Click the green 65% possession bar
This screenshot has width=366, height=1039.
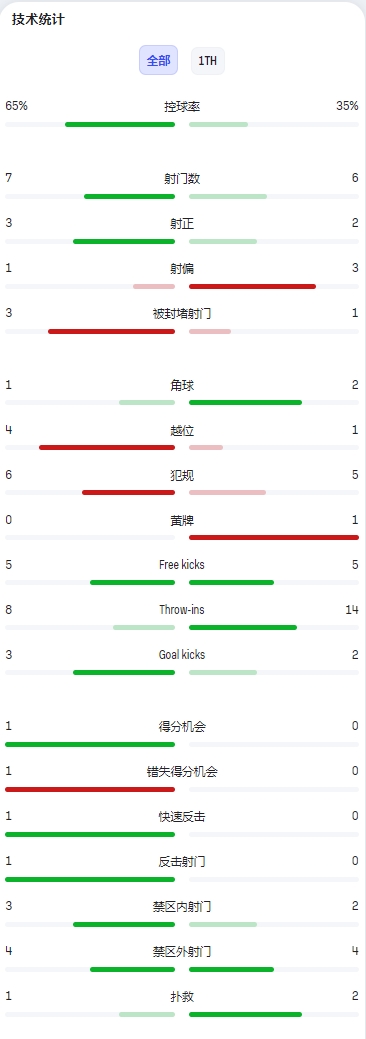[x=120, y=125]
